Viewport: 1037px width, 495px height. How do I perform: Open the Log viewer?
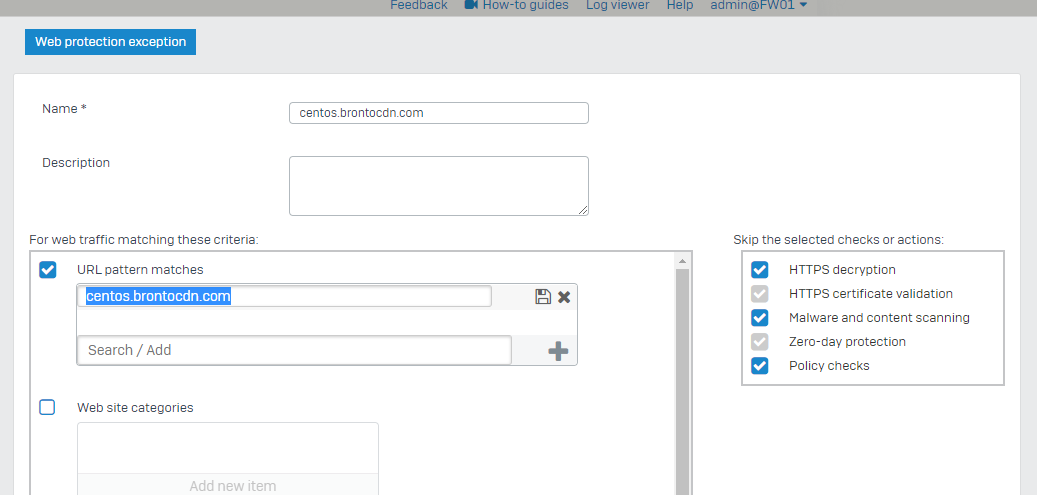click(x=618, y=5)
